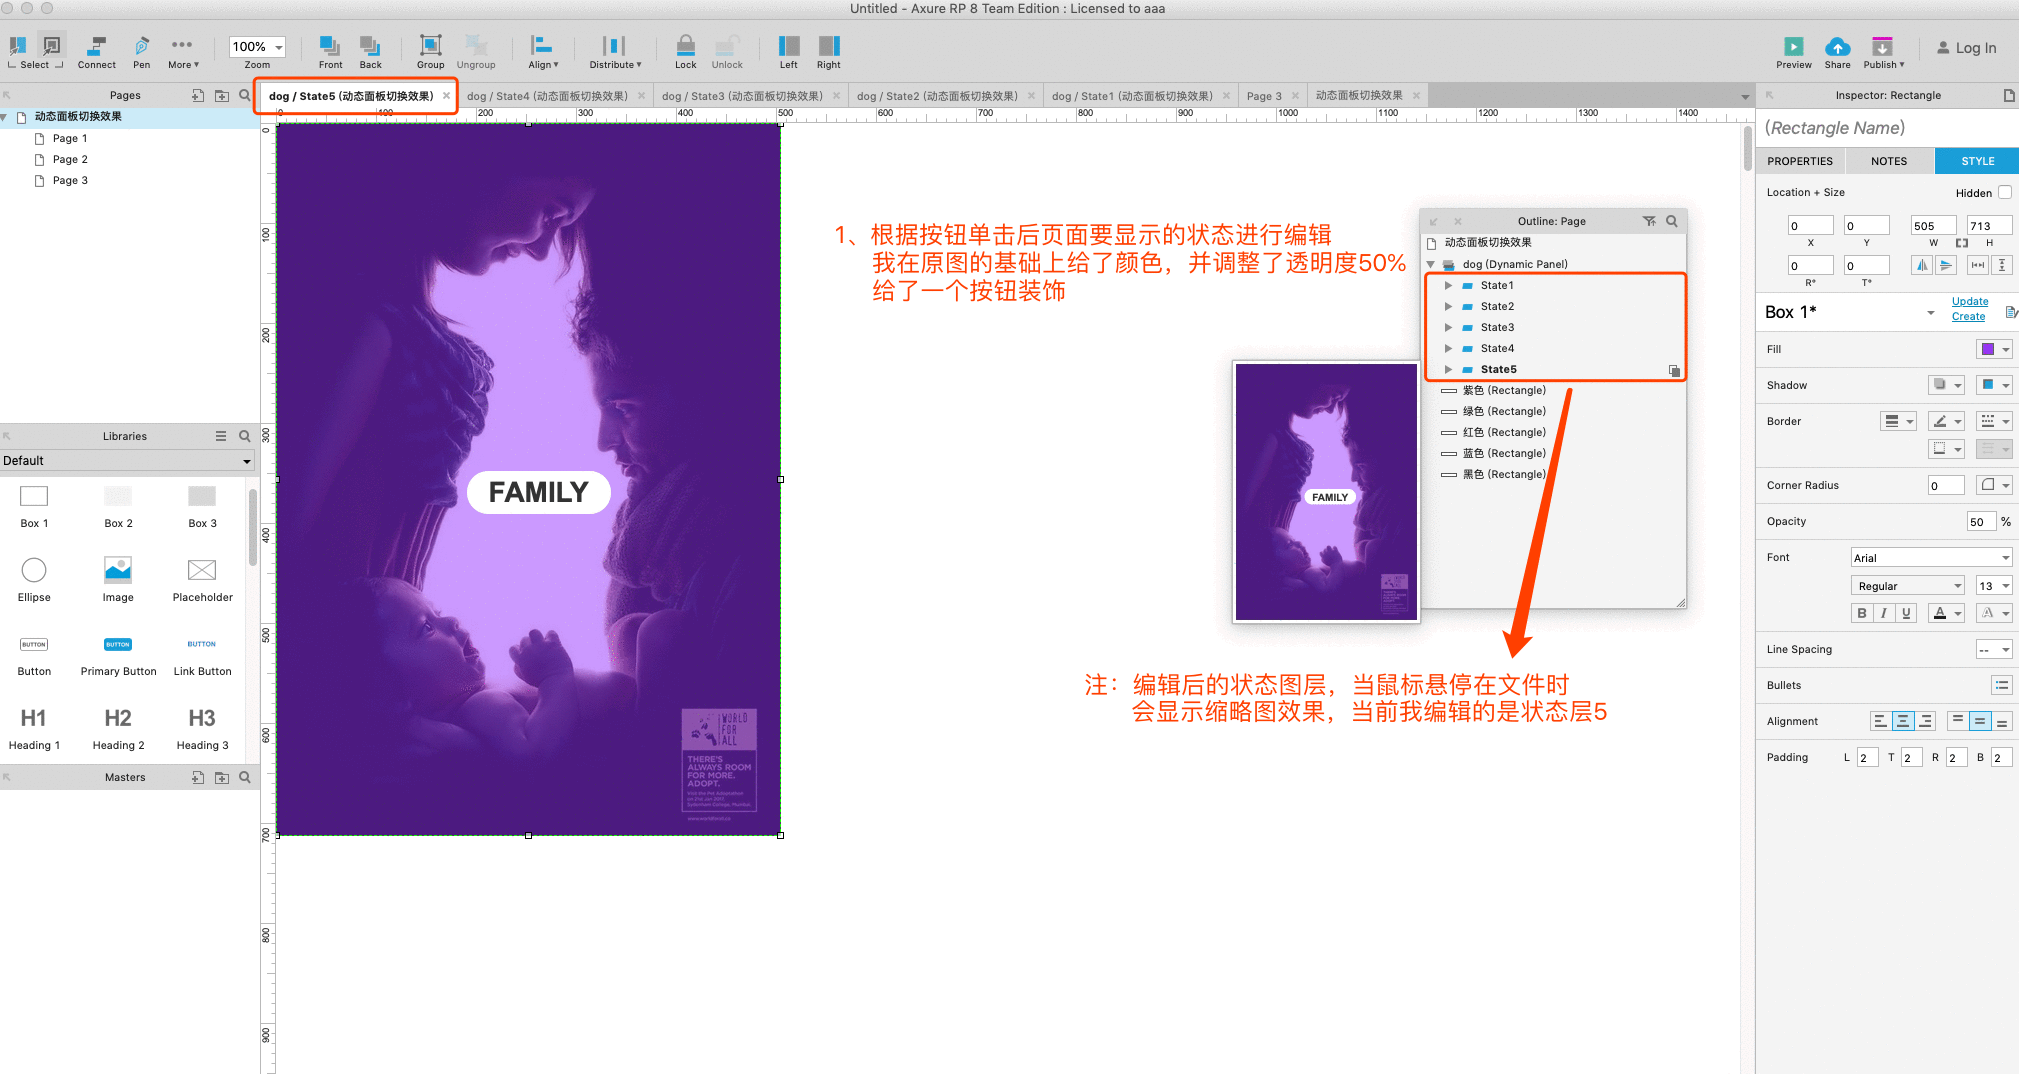
Task: Open the Libraries panel options menu
Action: (221, 436)
